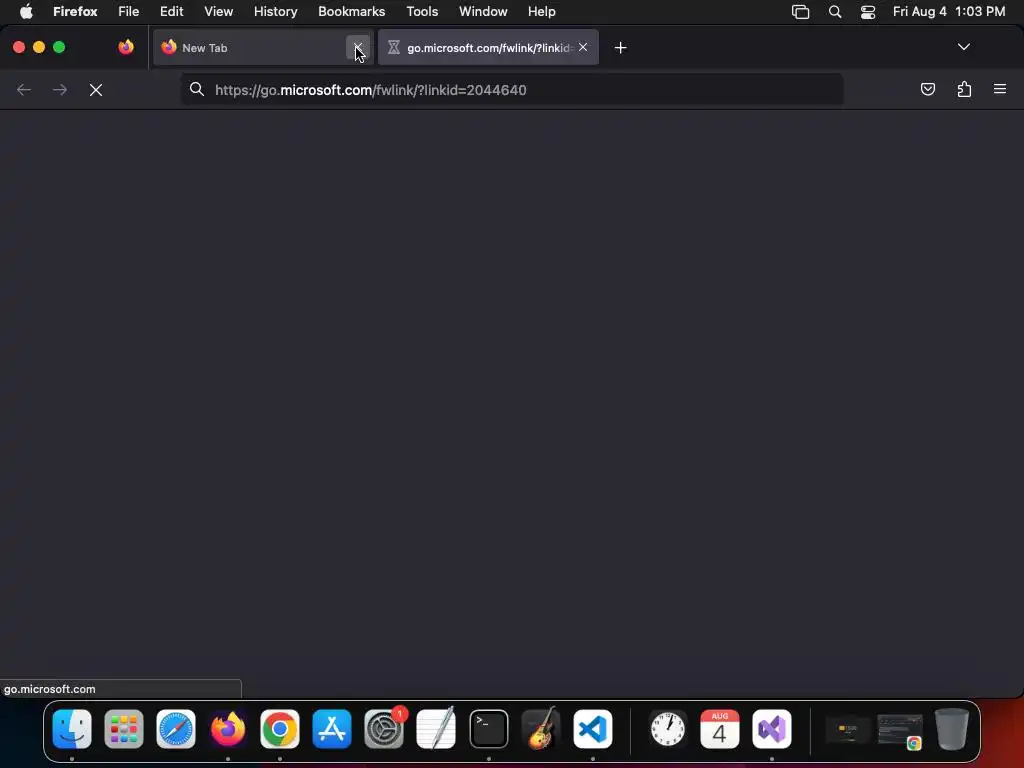Click the date and time display
The image size is (1024, 768).
(x=949, y=12)
